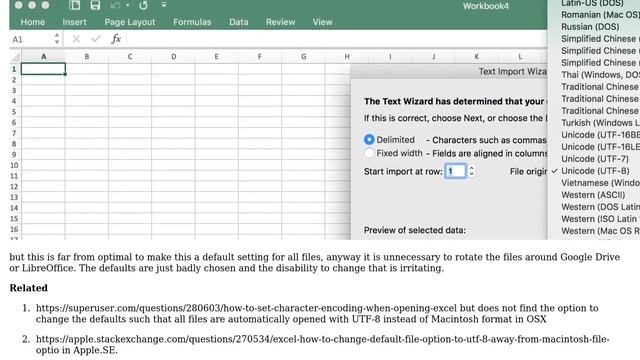Screen dimensions: 640x360
Task: Click the formula bar input area
Action: pos(337,39)
